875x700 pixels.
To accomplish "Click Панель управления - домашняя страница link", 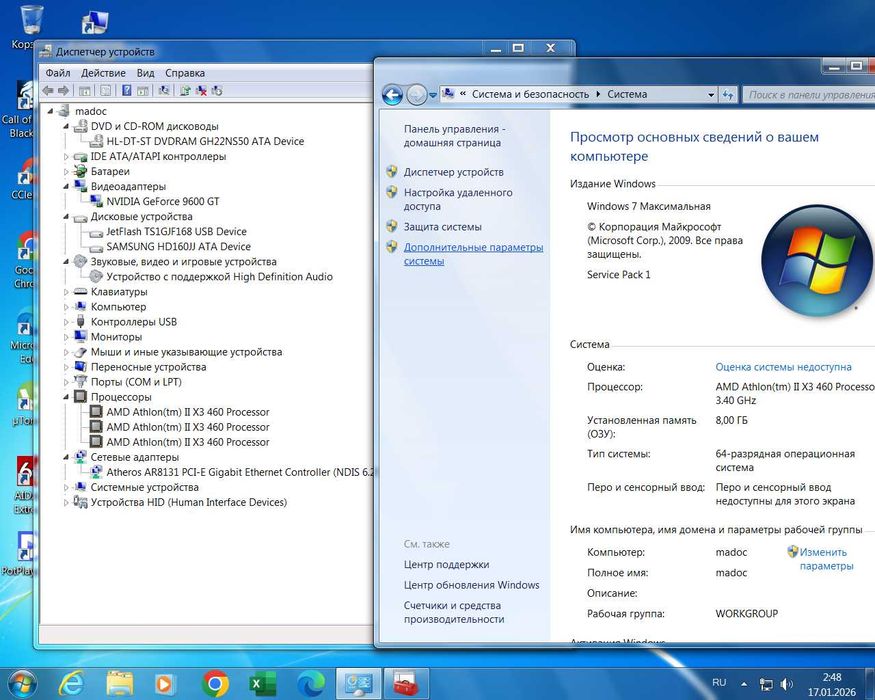I will (x=454, y=136).
